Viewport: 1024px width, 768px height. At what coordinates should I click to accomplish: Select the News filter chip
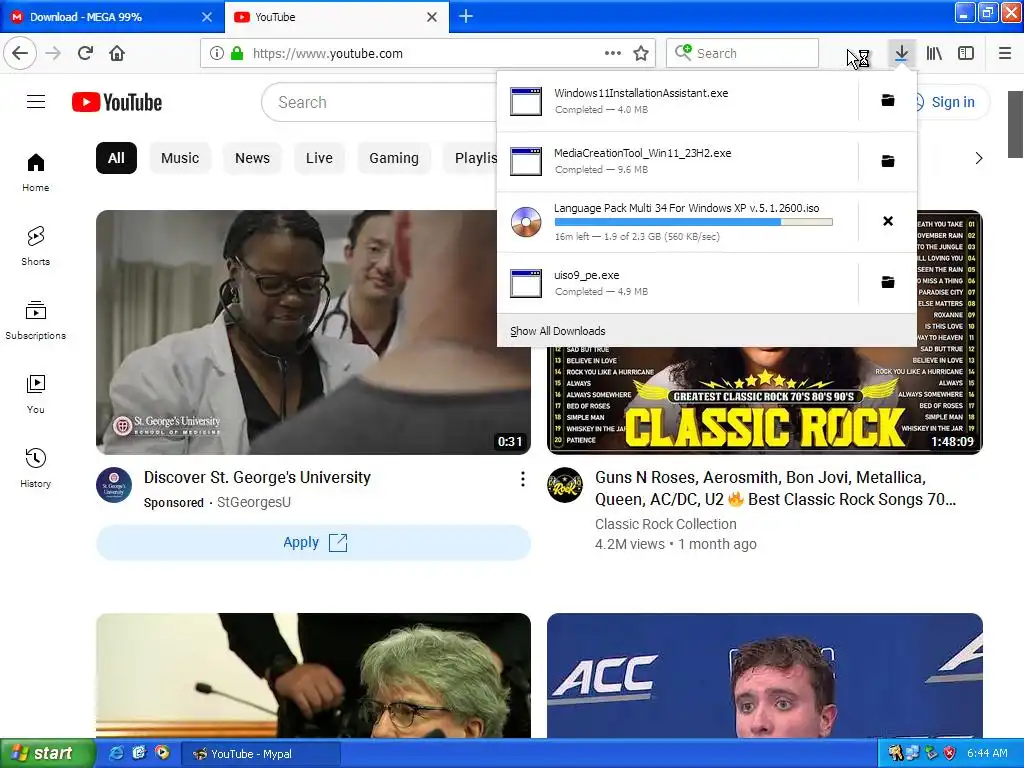[252, 158]
